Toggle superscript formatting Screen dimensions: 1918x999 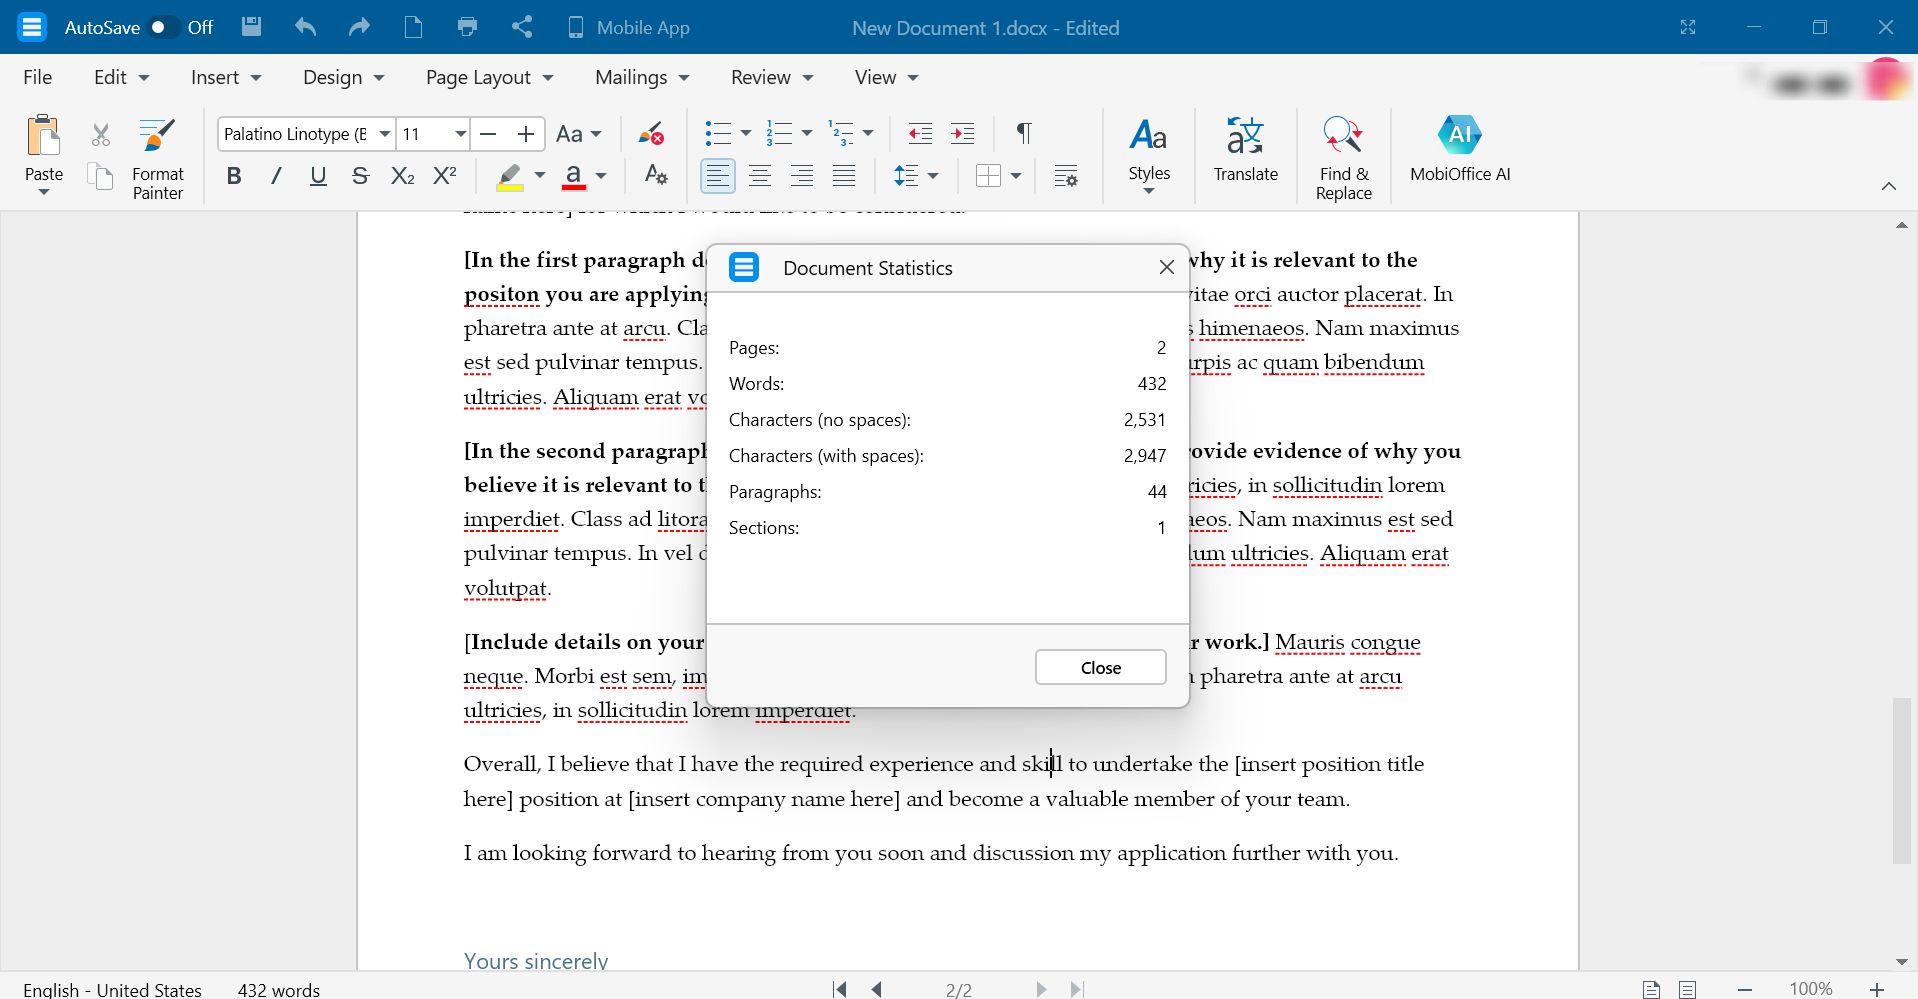click(444, 176)
